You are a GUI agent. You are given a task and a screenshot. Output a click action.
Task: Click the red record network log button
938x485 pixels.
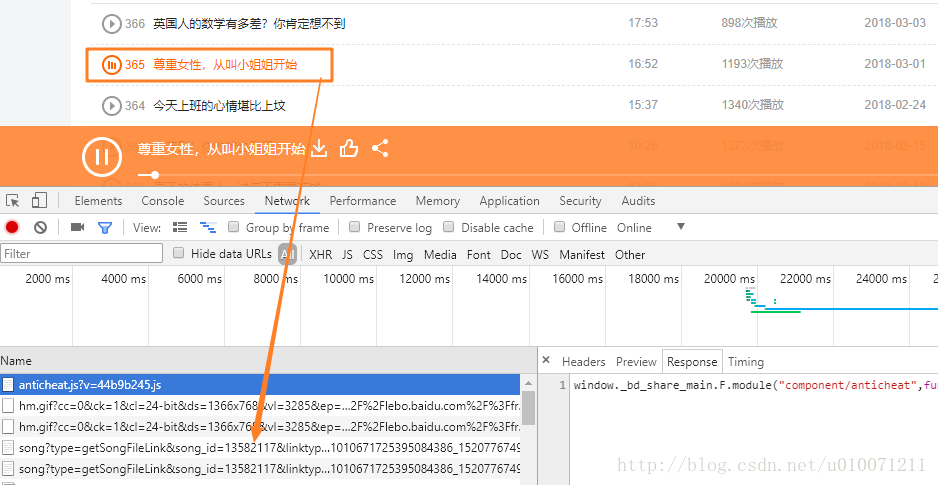tap(12, 227)
